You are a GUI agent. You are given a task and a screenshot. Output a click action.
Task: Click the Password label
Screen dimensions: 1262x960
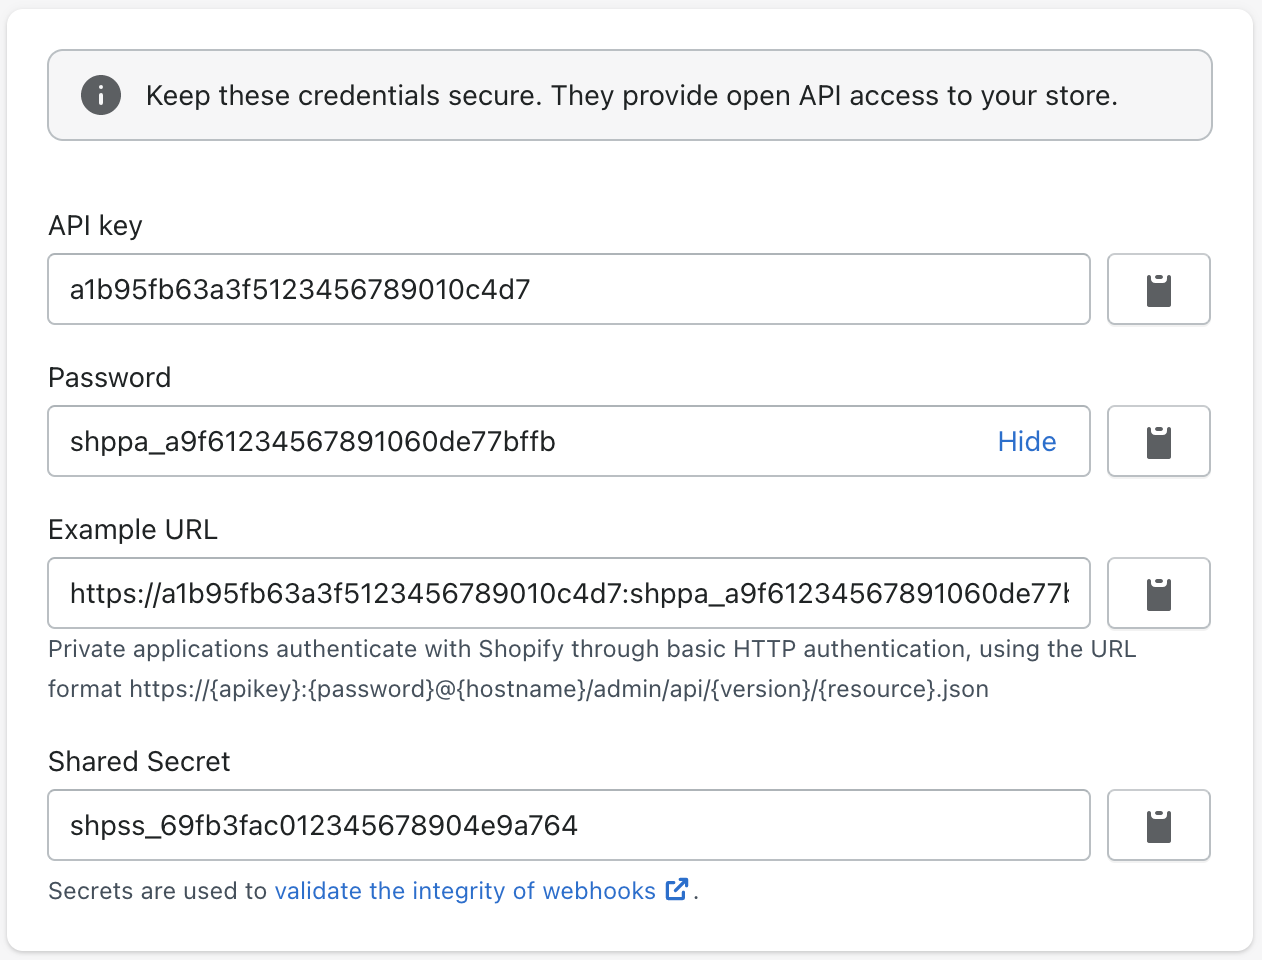click(x=110, y=377)
